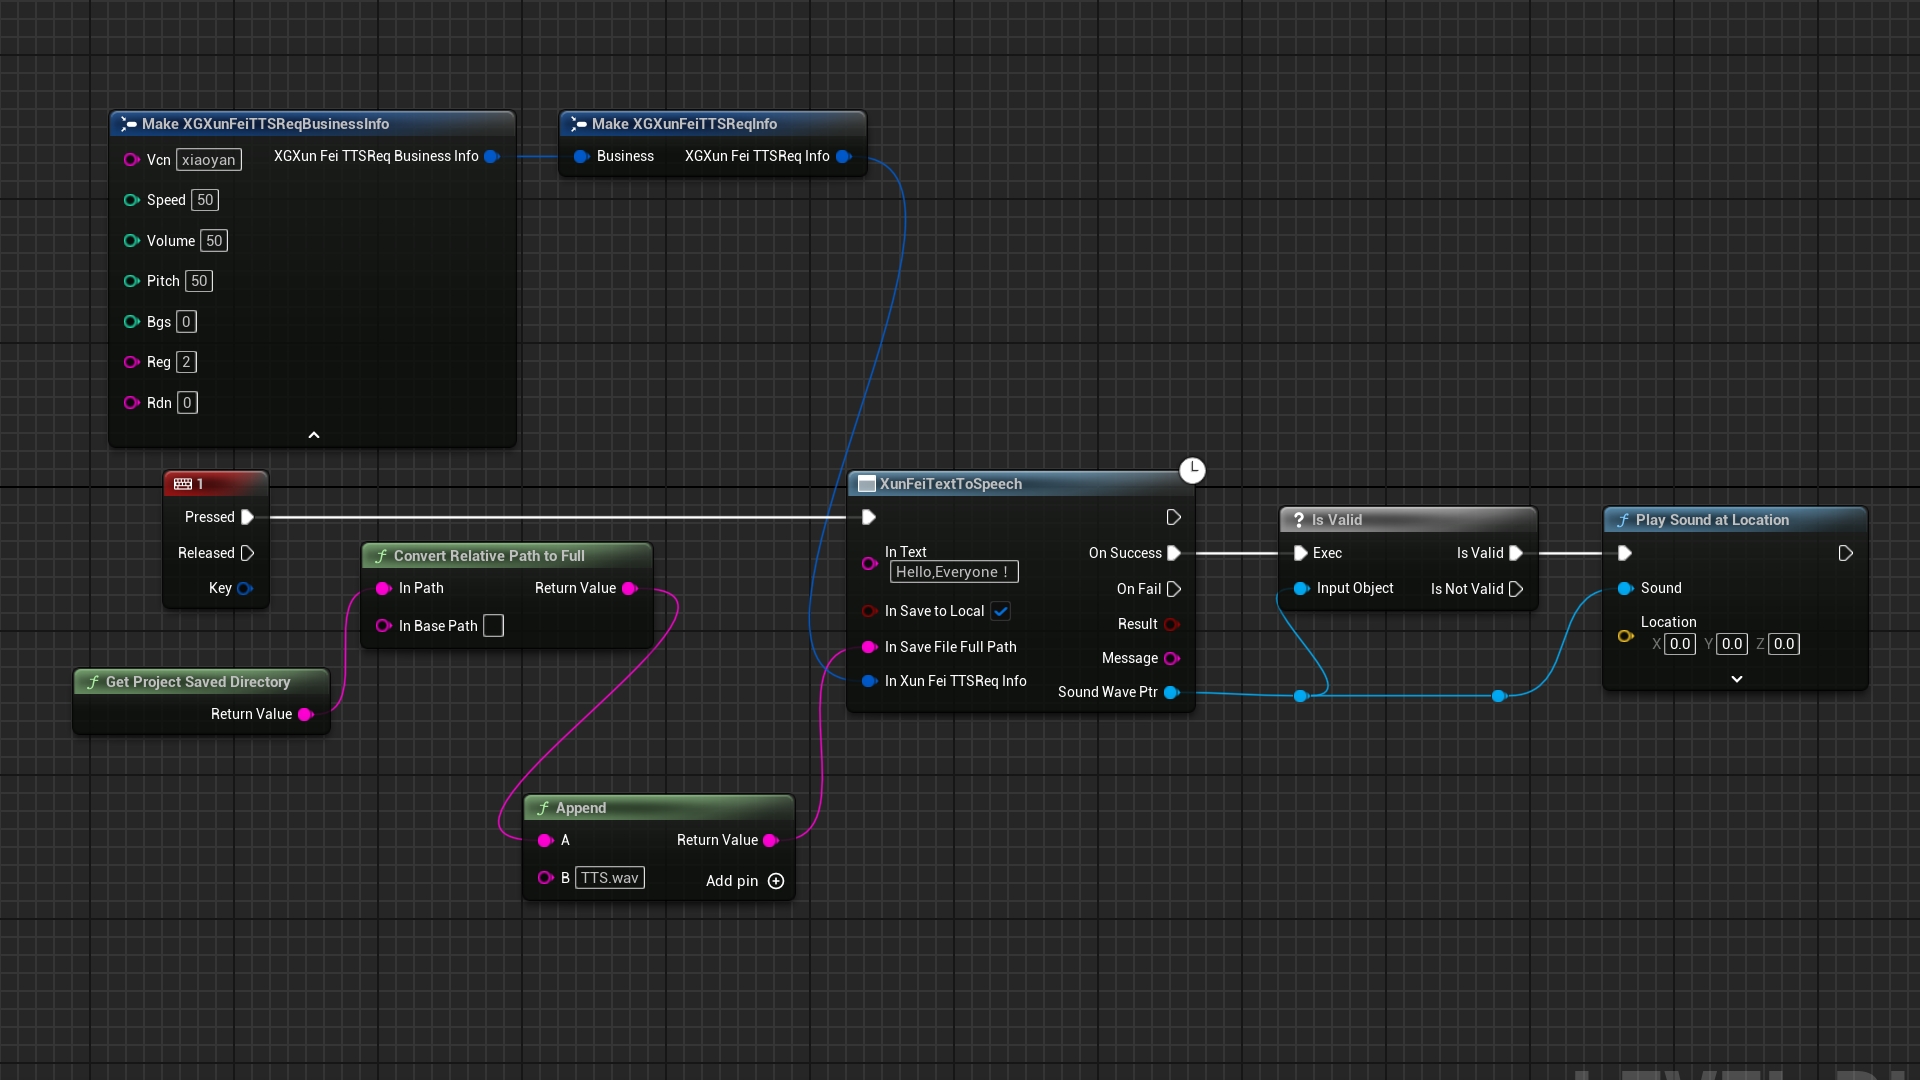Viewport: 1920px width, 1080px height.
Task: Click the keyboard icon on key 1 node
Action: tap(183, 484)
